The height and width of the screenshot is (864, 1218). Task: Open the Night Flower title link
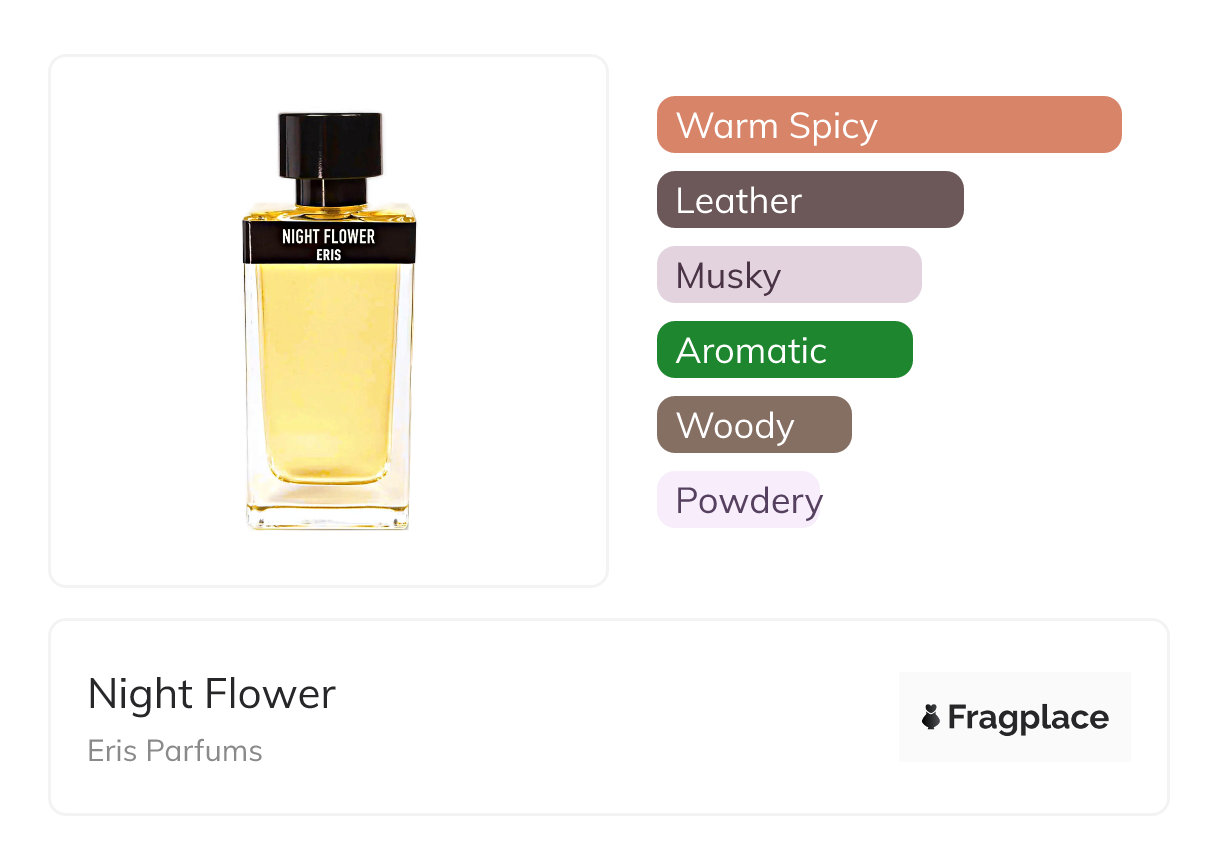[212, 694]
